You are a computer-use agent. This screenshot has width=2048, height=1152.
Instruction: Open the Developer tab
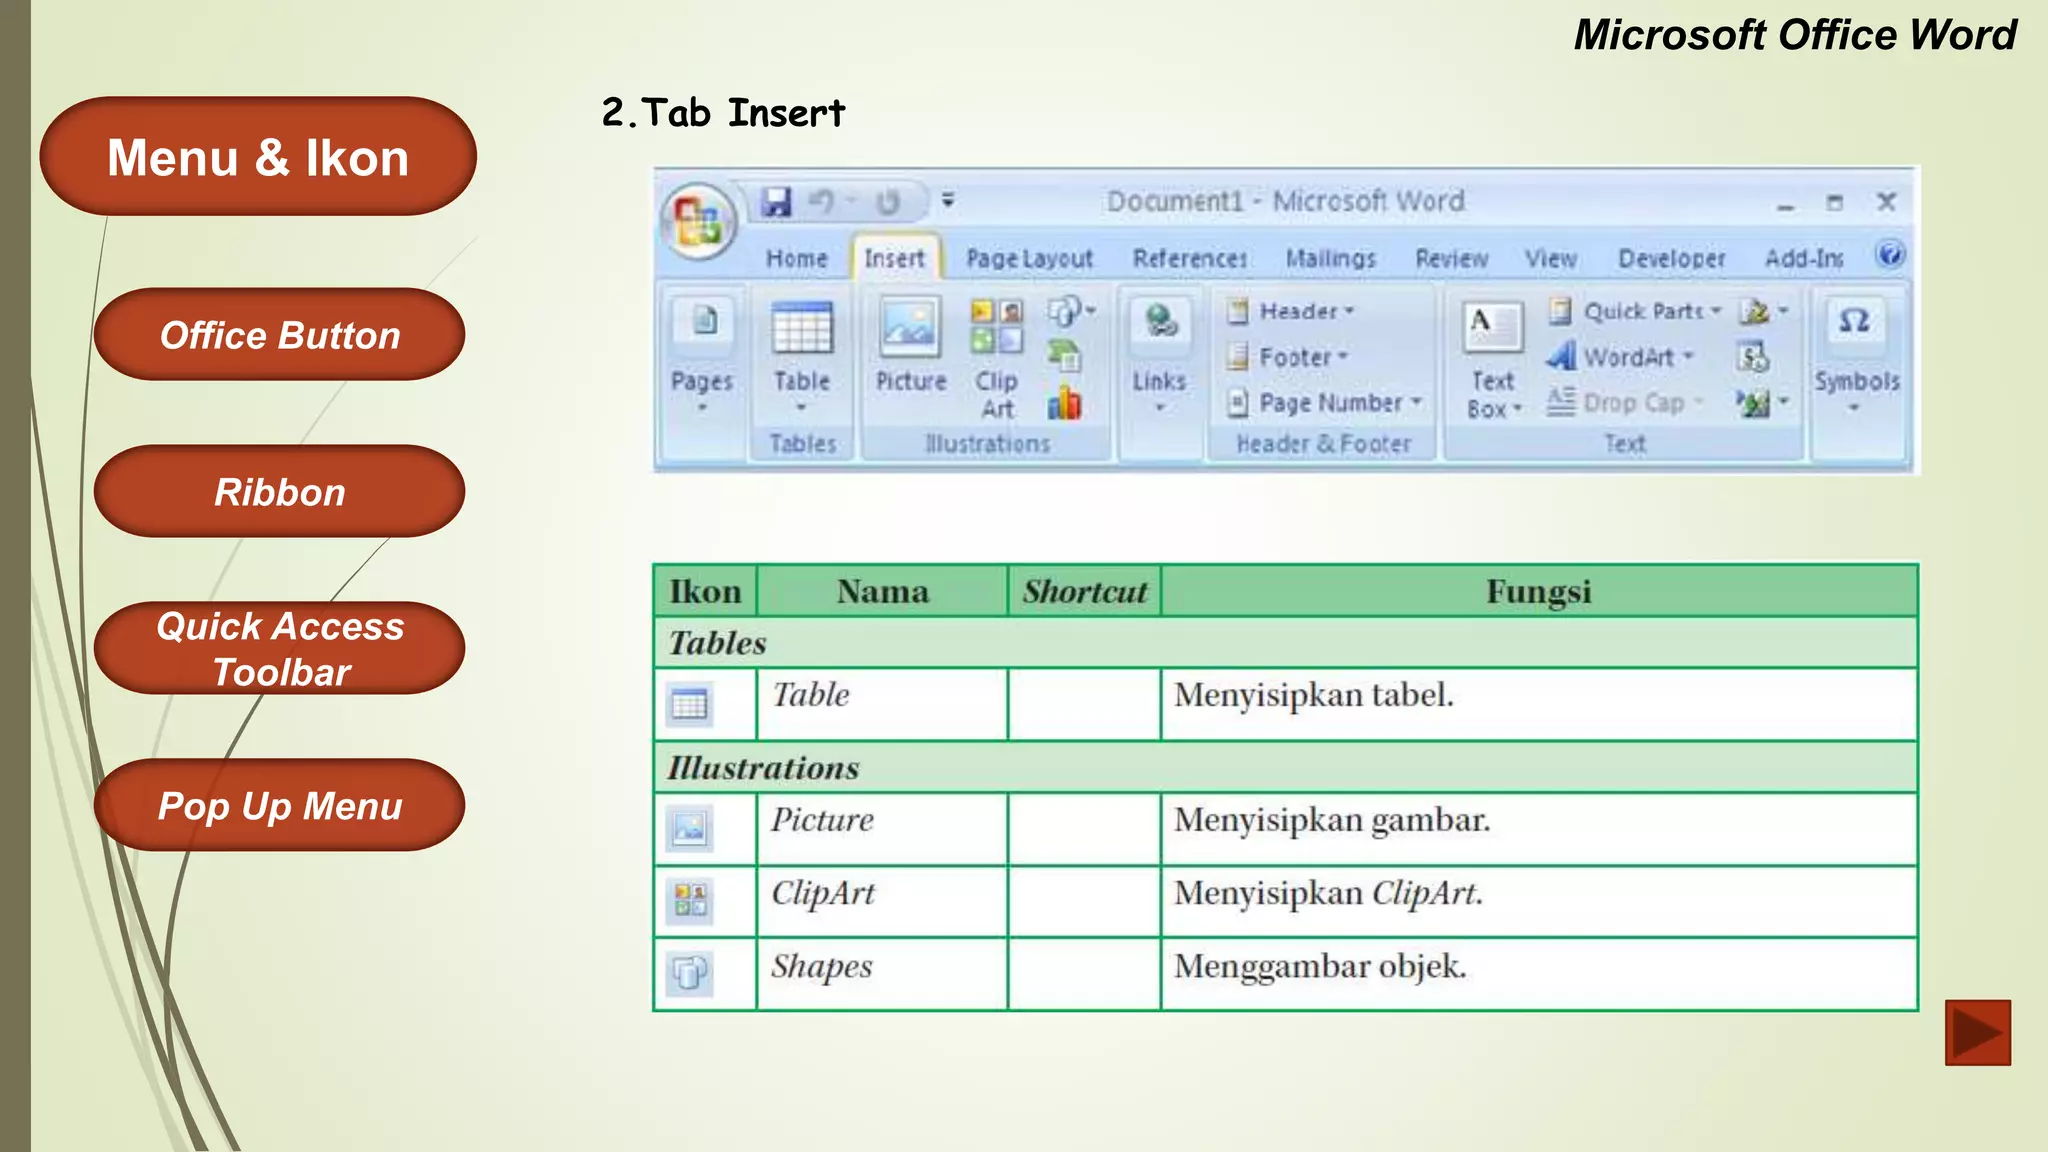(1672, 259)
